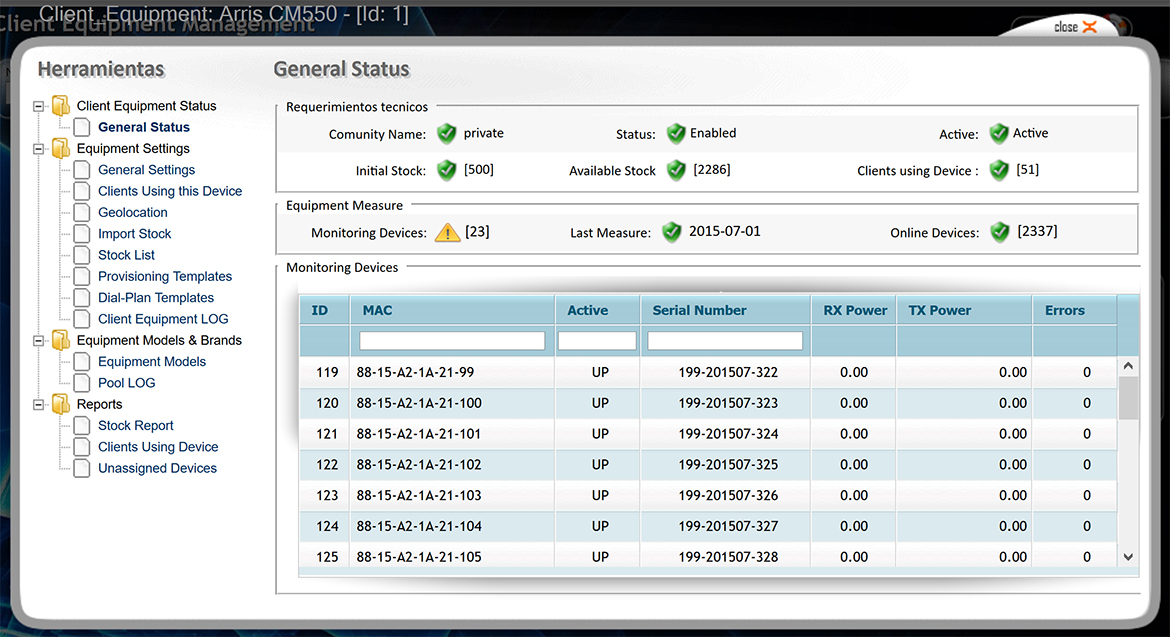The width and height of the screenshot is (1170, 637).
Task: Click the Monitoring Devices warning triangle icon
Action: (447, 232)
